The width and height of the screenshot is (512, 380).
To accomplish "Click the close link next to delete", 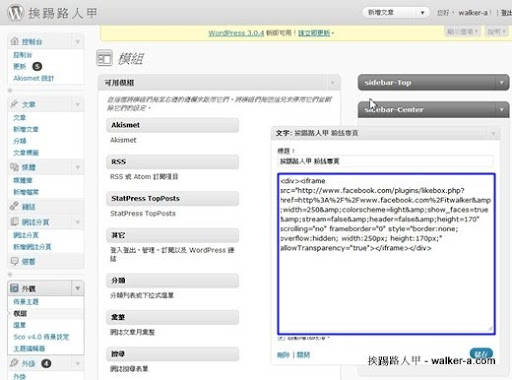I will click(x=303, y=355).
